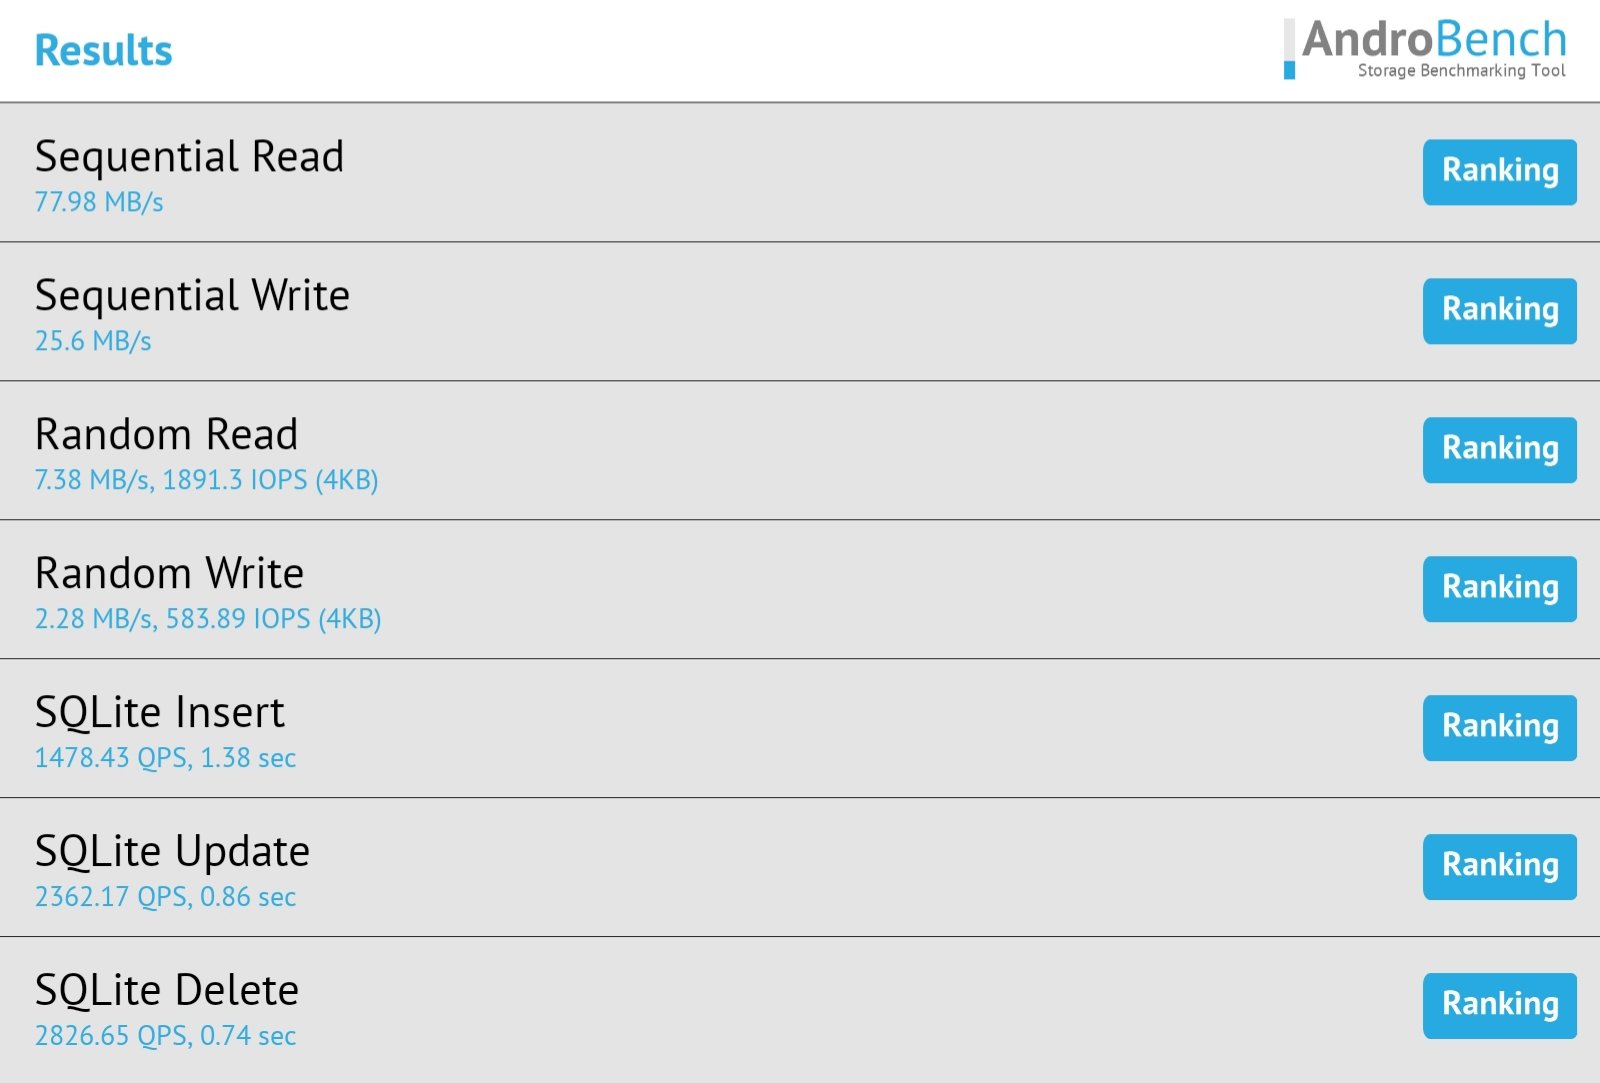Select the Results header title
The width and height of the screenshot is (1600, 1083).
click(x=103, y=51)
